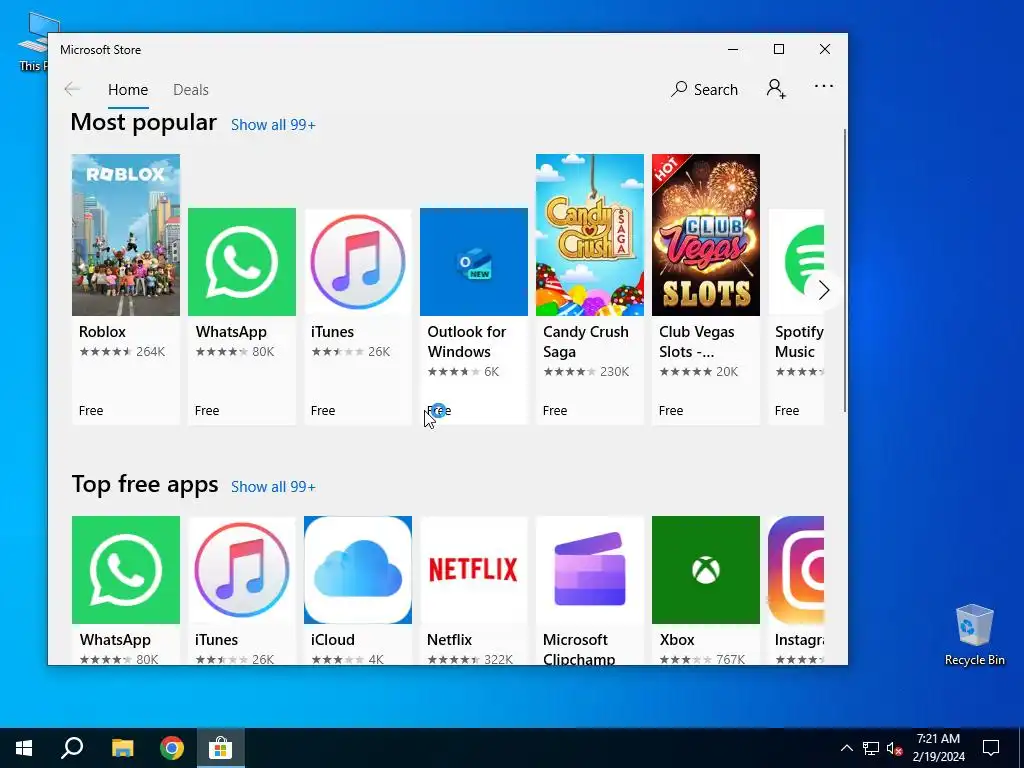Open Instagram app icon
This screenshot has height=768, width=1024.
[x=796, y=570]
